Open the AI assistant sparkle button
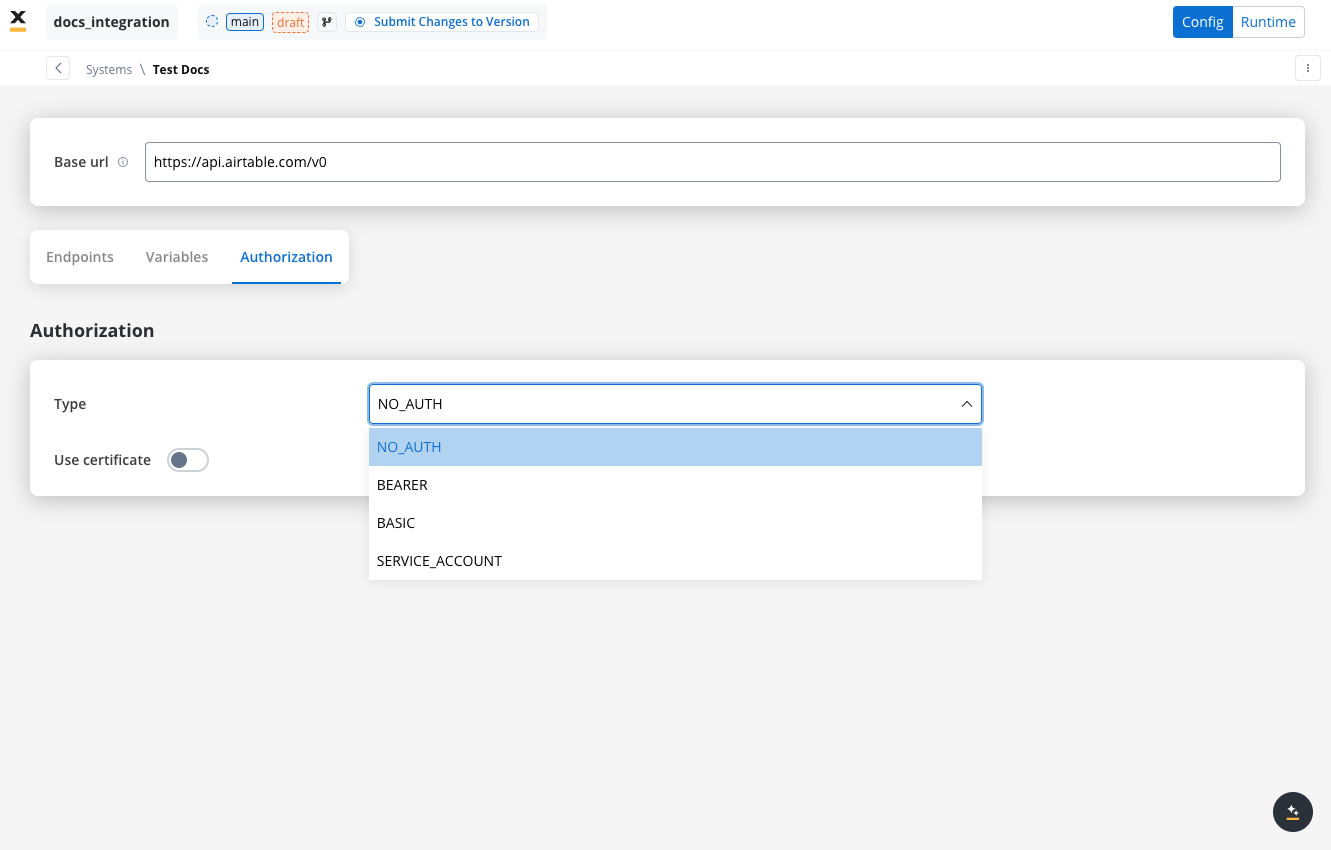Screen dimensions: 1331x850 [1292, 811]
